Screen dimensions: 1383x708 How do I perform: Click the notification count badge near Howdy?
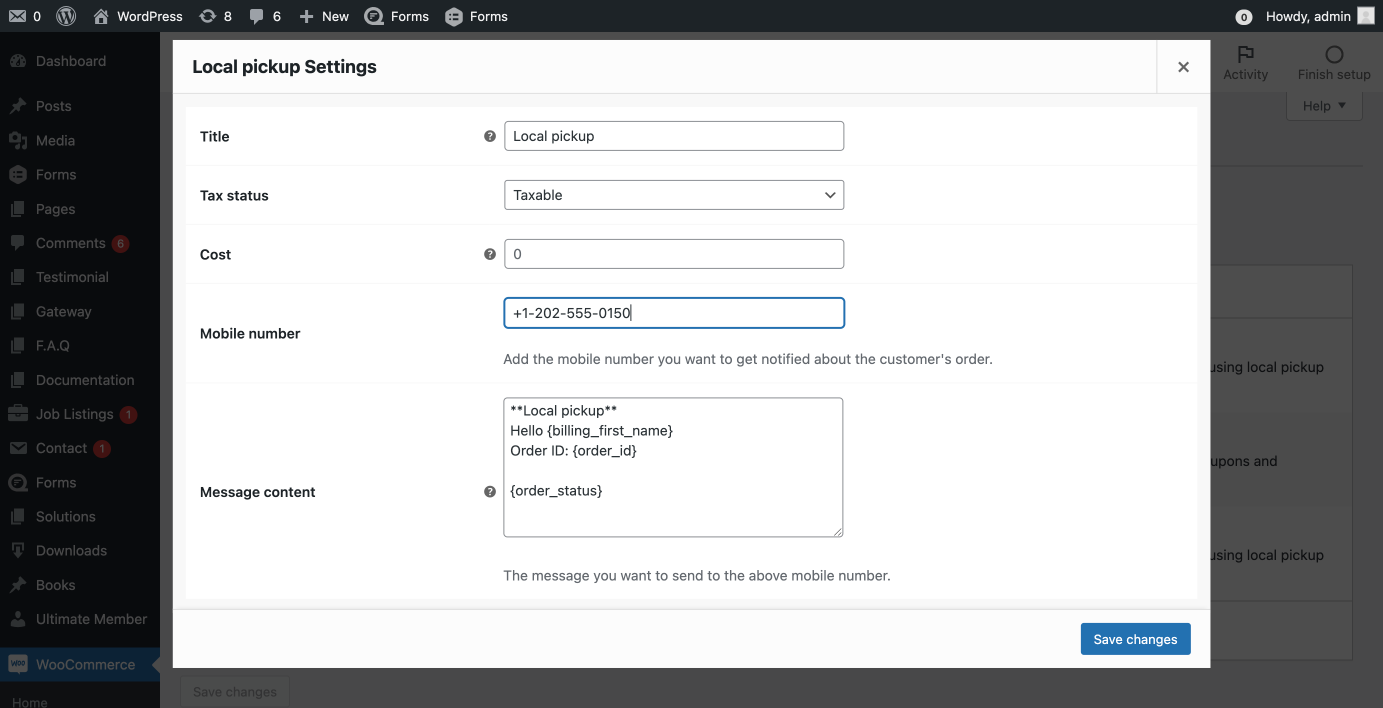click(x=1244, y=17)
